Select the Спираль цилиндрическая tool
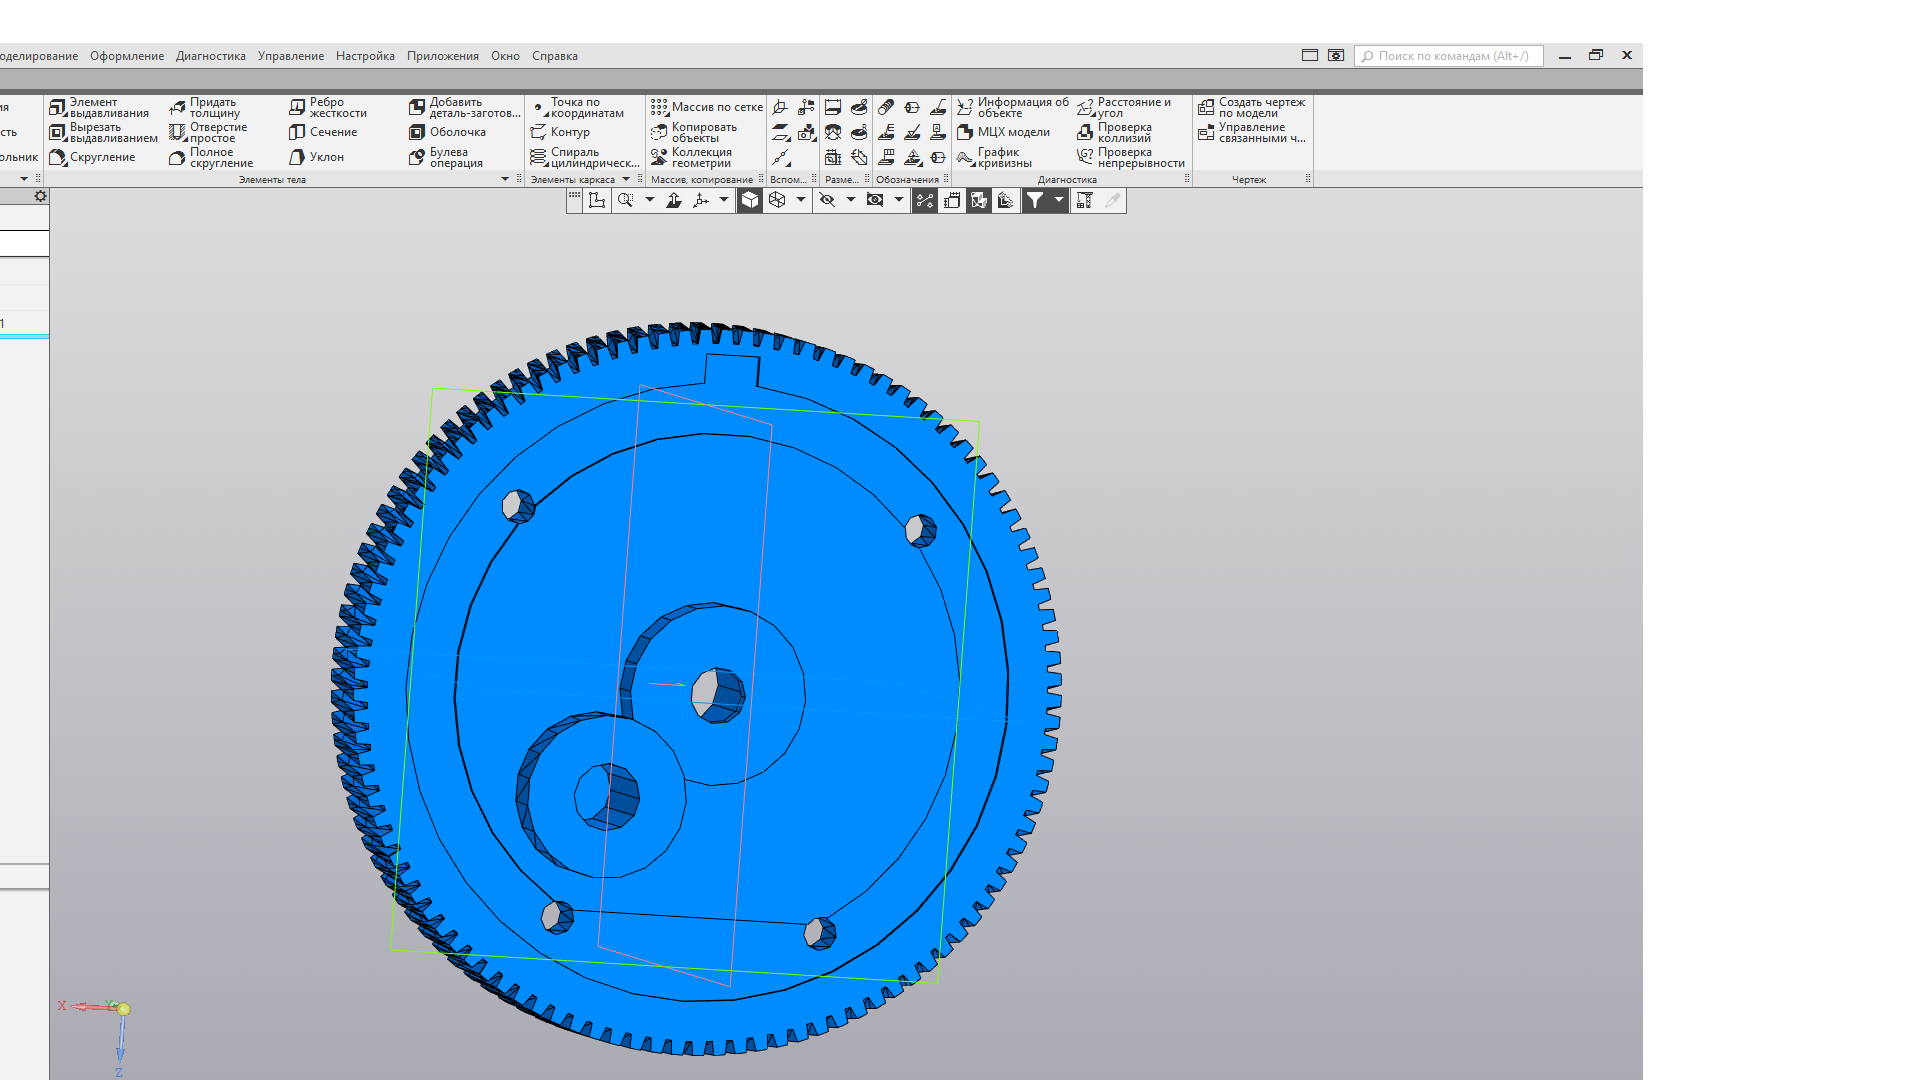The width and height of the screenshot is (1920, 1080). click(x=585, y=157)
